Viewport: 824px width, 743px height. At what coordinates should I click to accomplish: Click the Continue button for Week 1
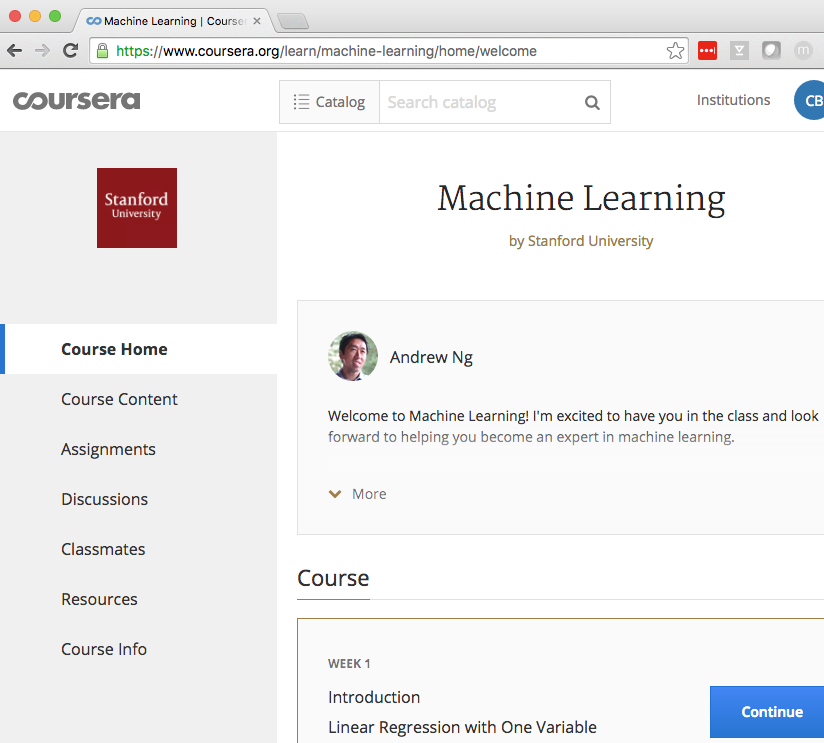click(x=767, y=711)
